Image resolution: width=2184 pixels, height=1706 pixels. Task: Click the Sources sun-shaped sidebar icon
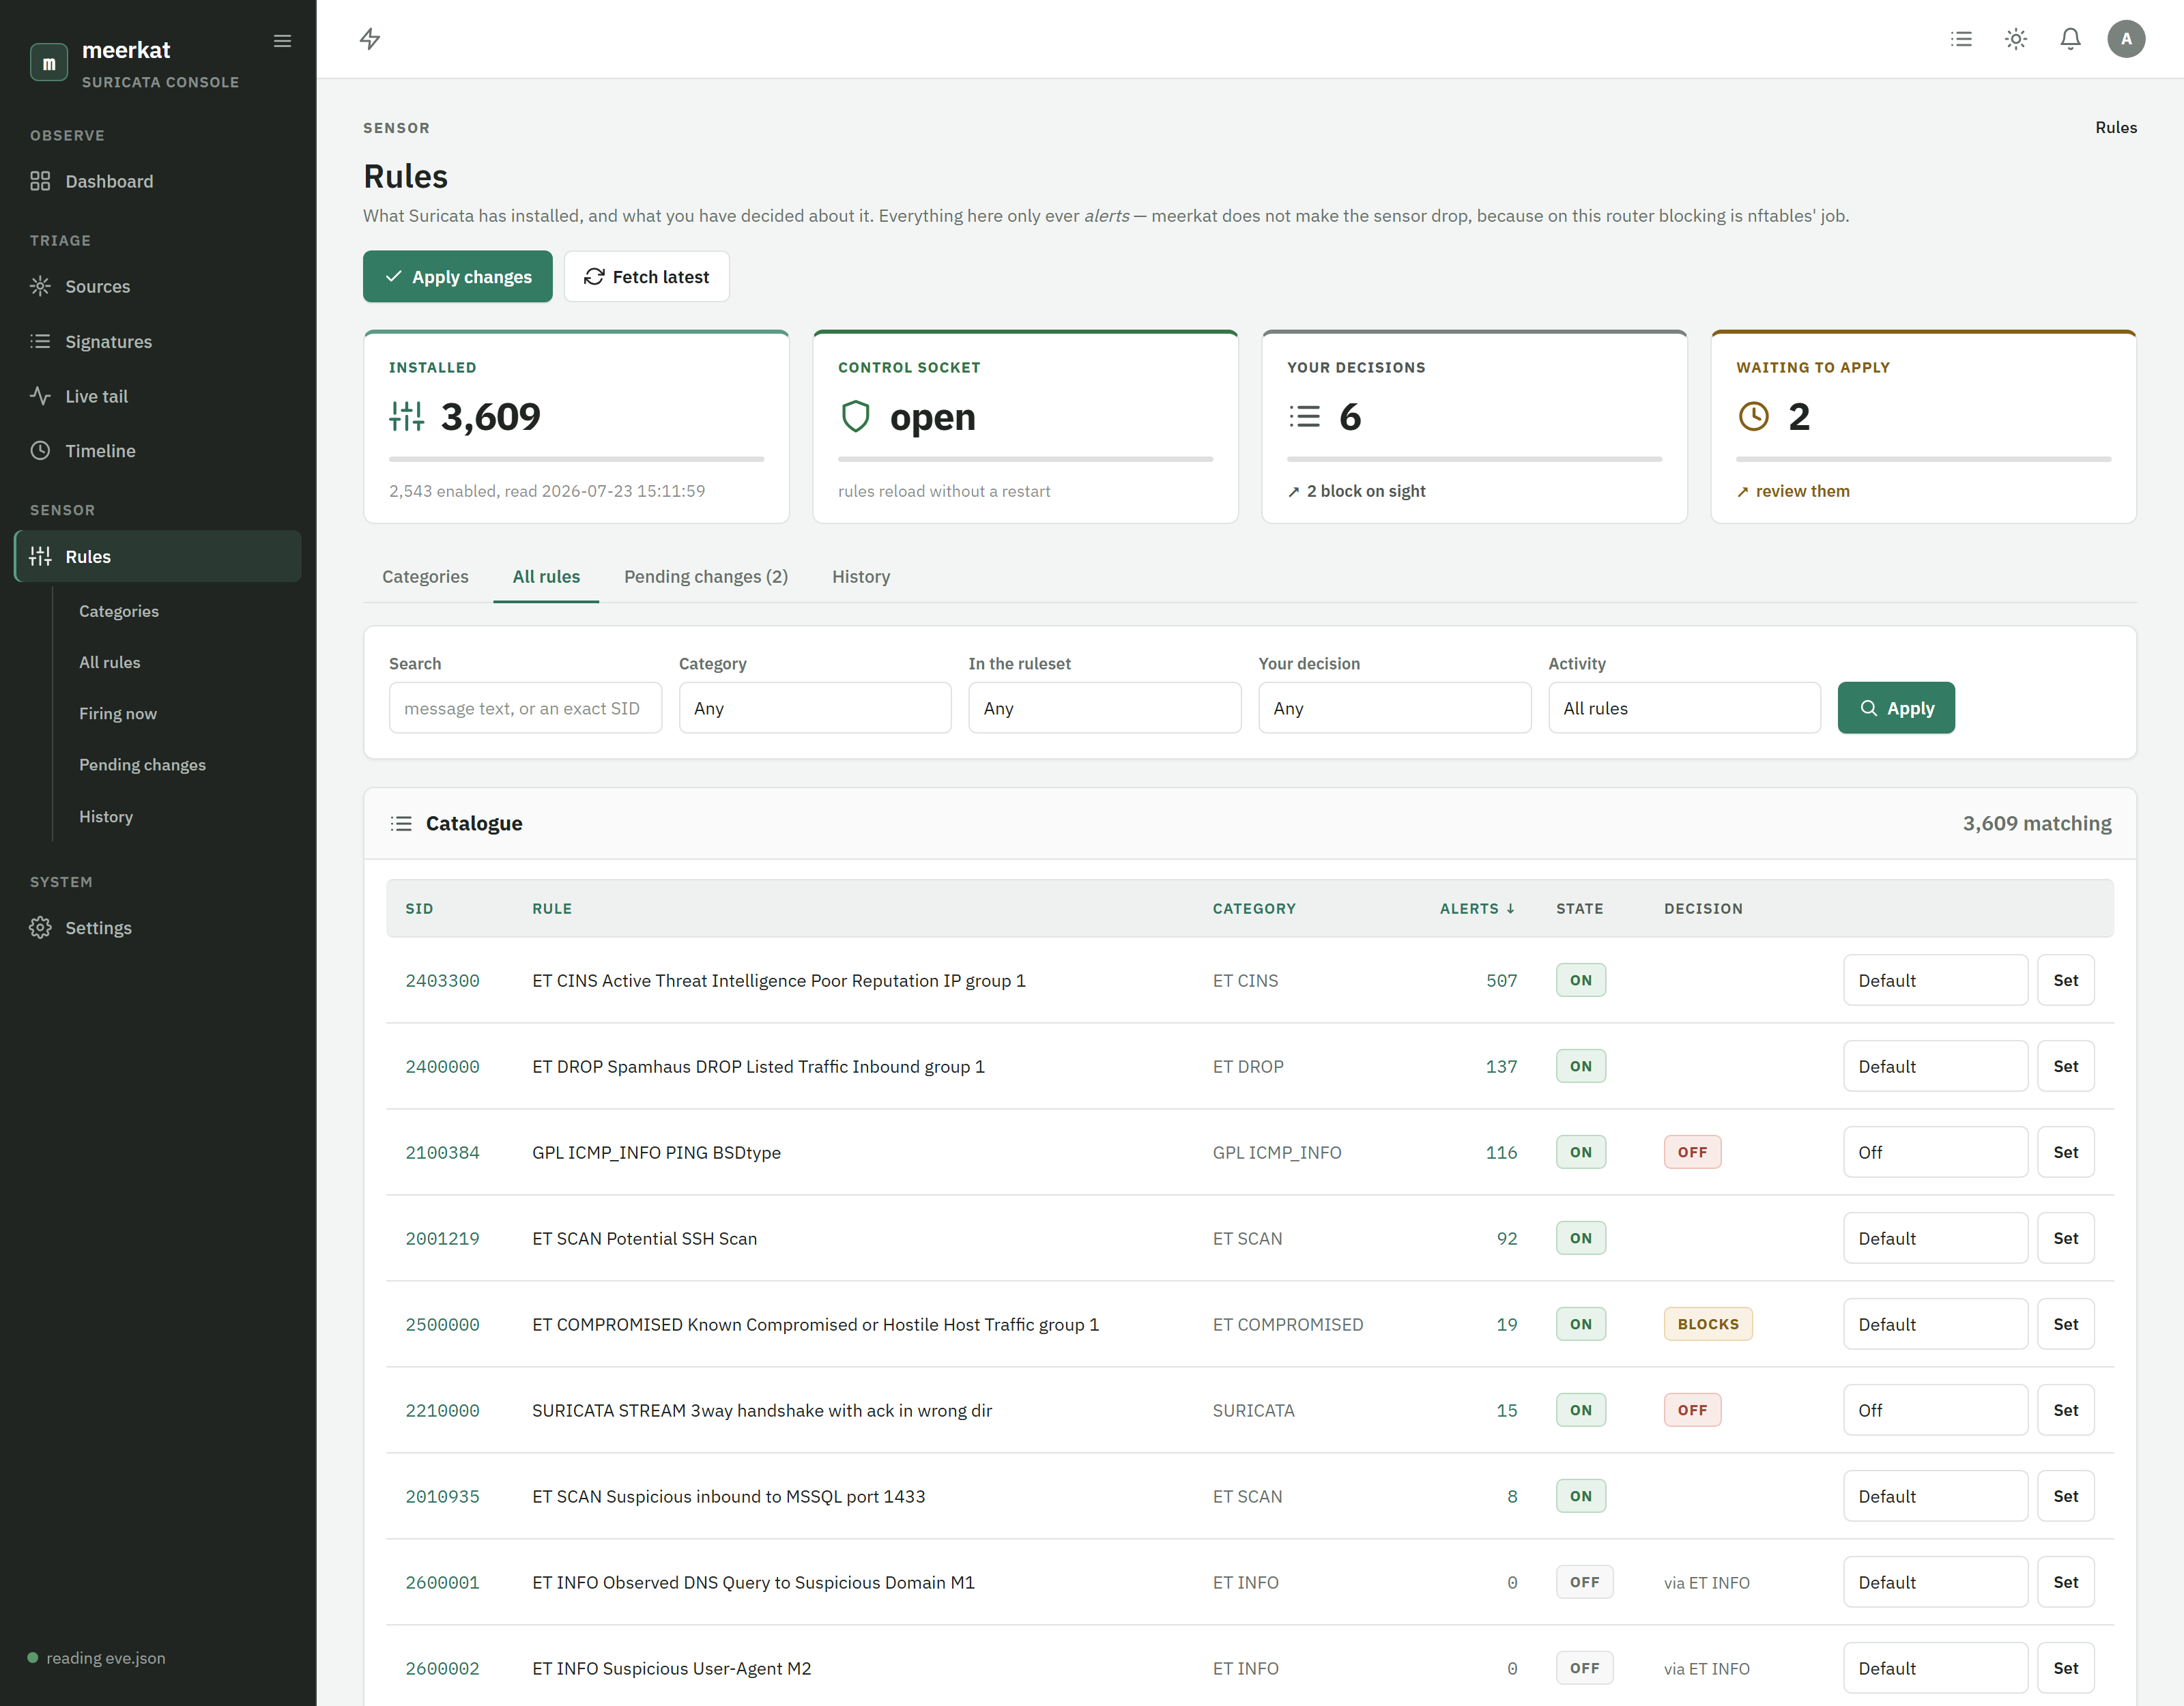tap(40, 286)
